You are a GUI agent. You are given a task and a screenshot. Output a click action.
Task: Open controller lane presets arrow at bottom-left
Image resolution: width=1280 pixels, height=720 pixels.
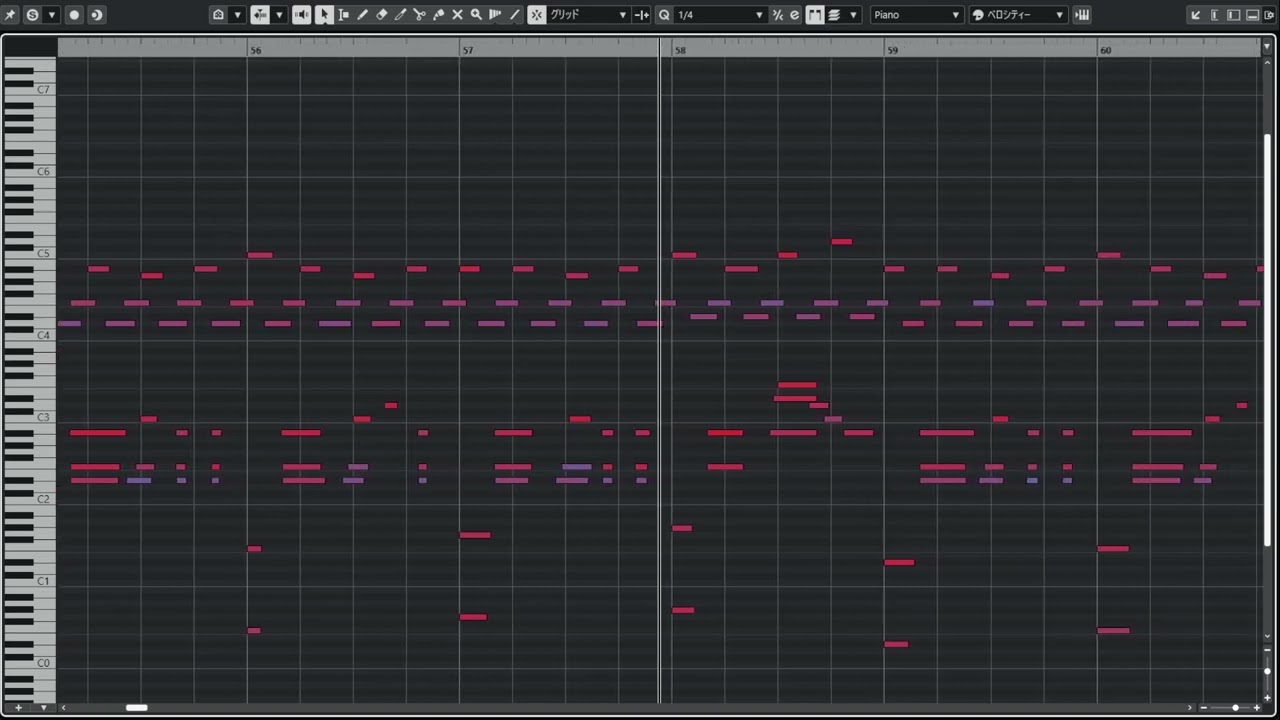[43, 708]
